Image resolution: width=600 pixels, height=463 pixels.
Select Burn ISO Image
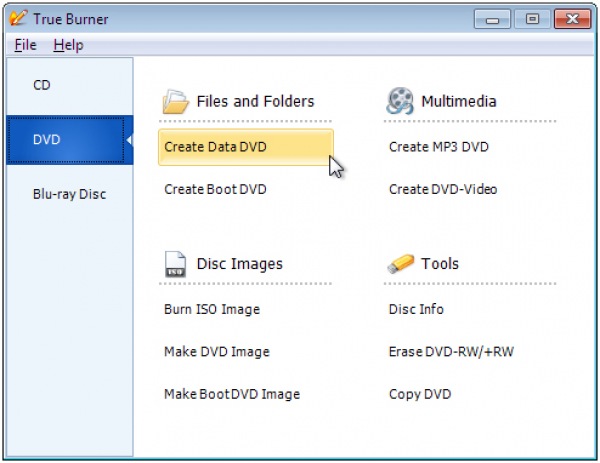212,309
